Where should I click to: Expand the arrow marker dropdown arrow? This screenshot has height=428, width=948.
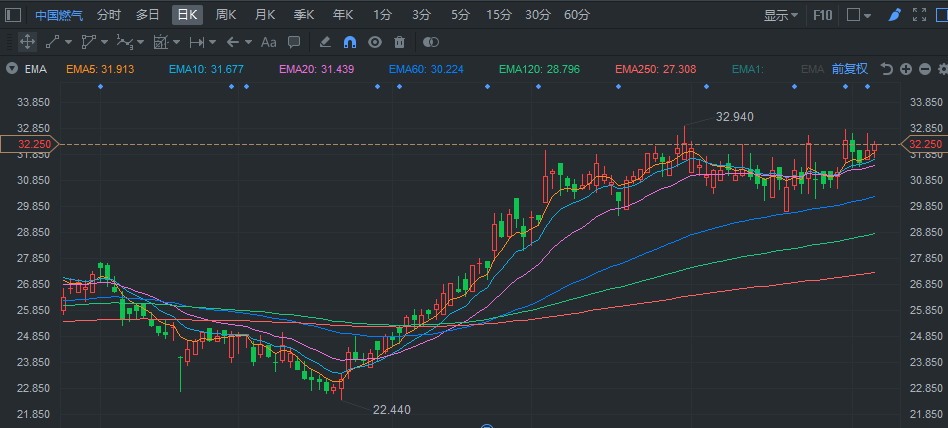pos(248,42)
